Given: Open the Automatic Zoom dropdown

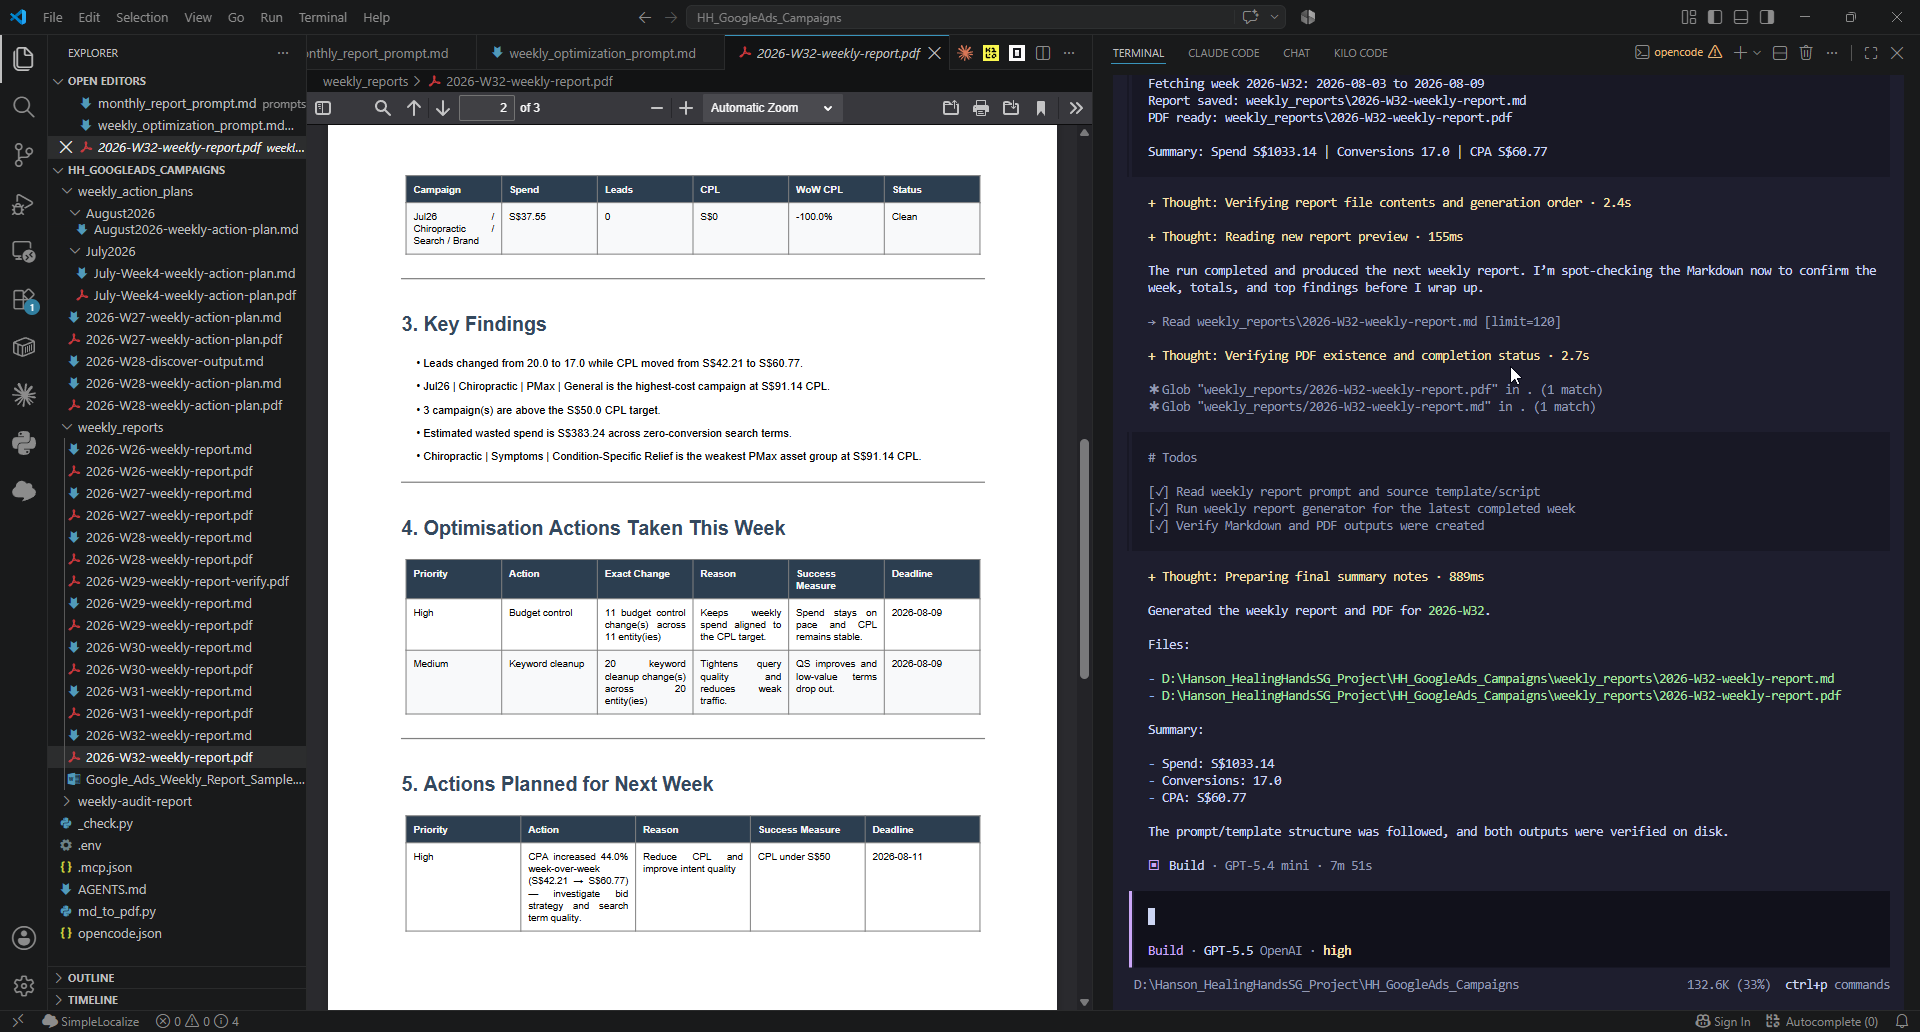Looking at the screenshot, I should (x=771, y=108).
